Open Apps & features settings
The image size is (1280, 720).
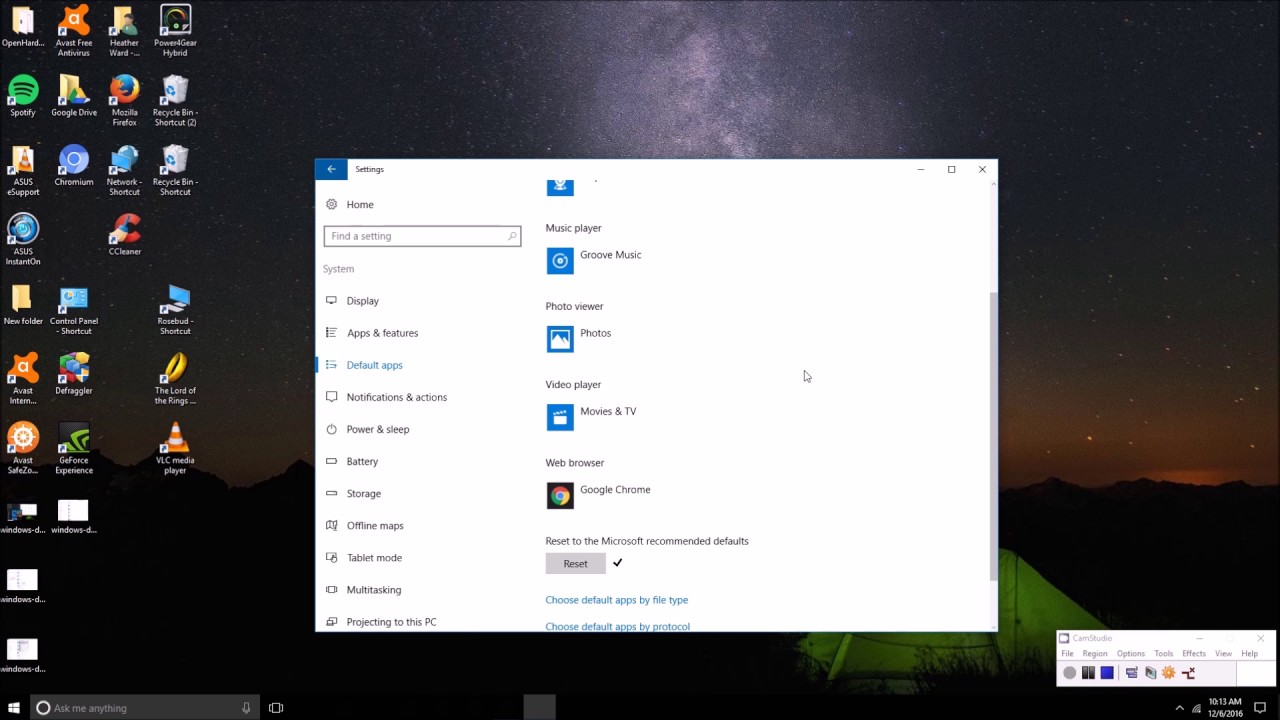click(382, 333)
